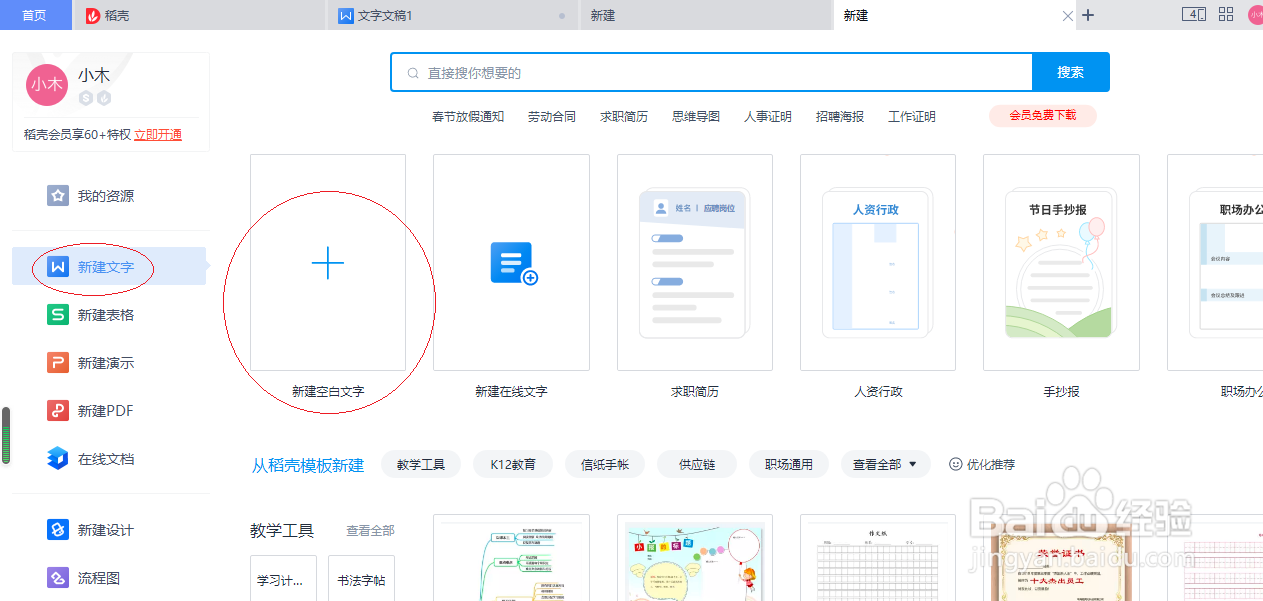Click the 新建在线文字 document icon
Screen dimensions: 1263x601
point(514,264)
